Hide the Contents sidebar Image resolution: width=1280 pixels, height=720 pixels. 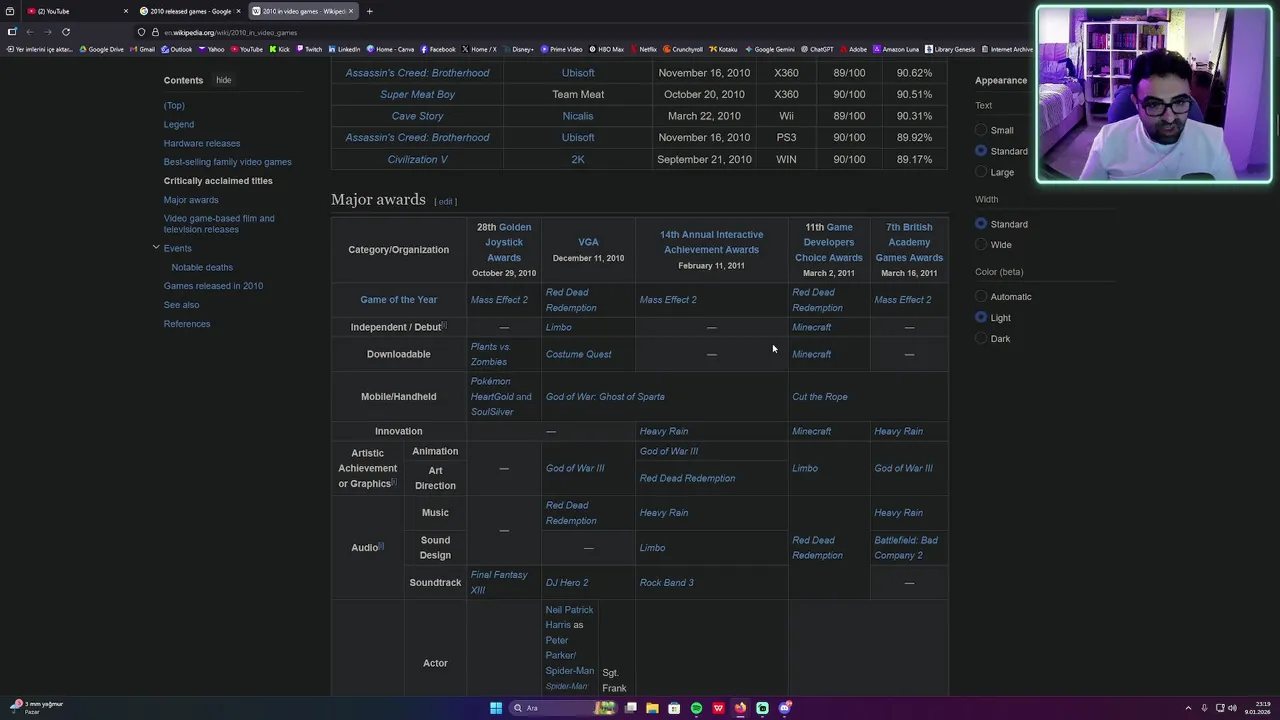[223, 80]
